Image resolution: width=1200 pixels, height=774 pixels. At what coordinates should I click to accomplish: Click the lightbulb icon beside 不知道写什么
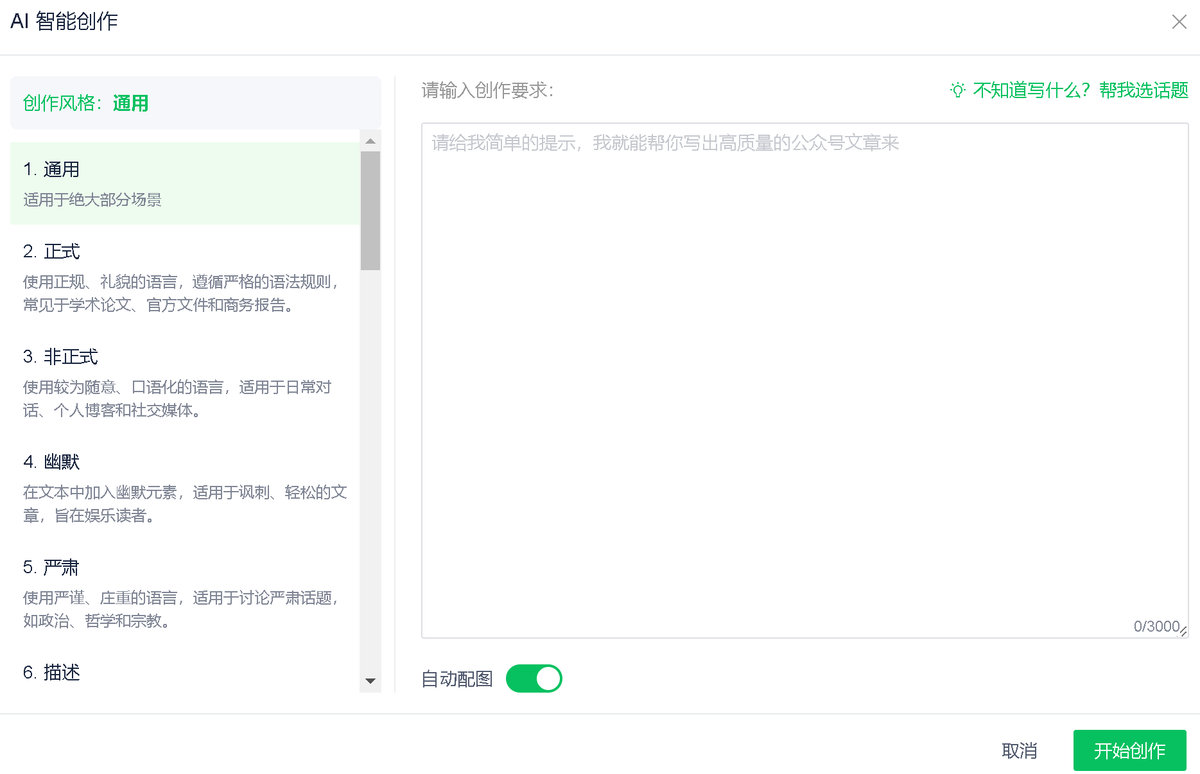pos(958,91)
